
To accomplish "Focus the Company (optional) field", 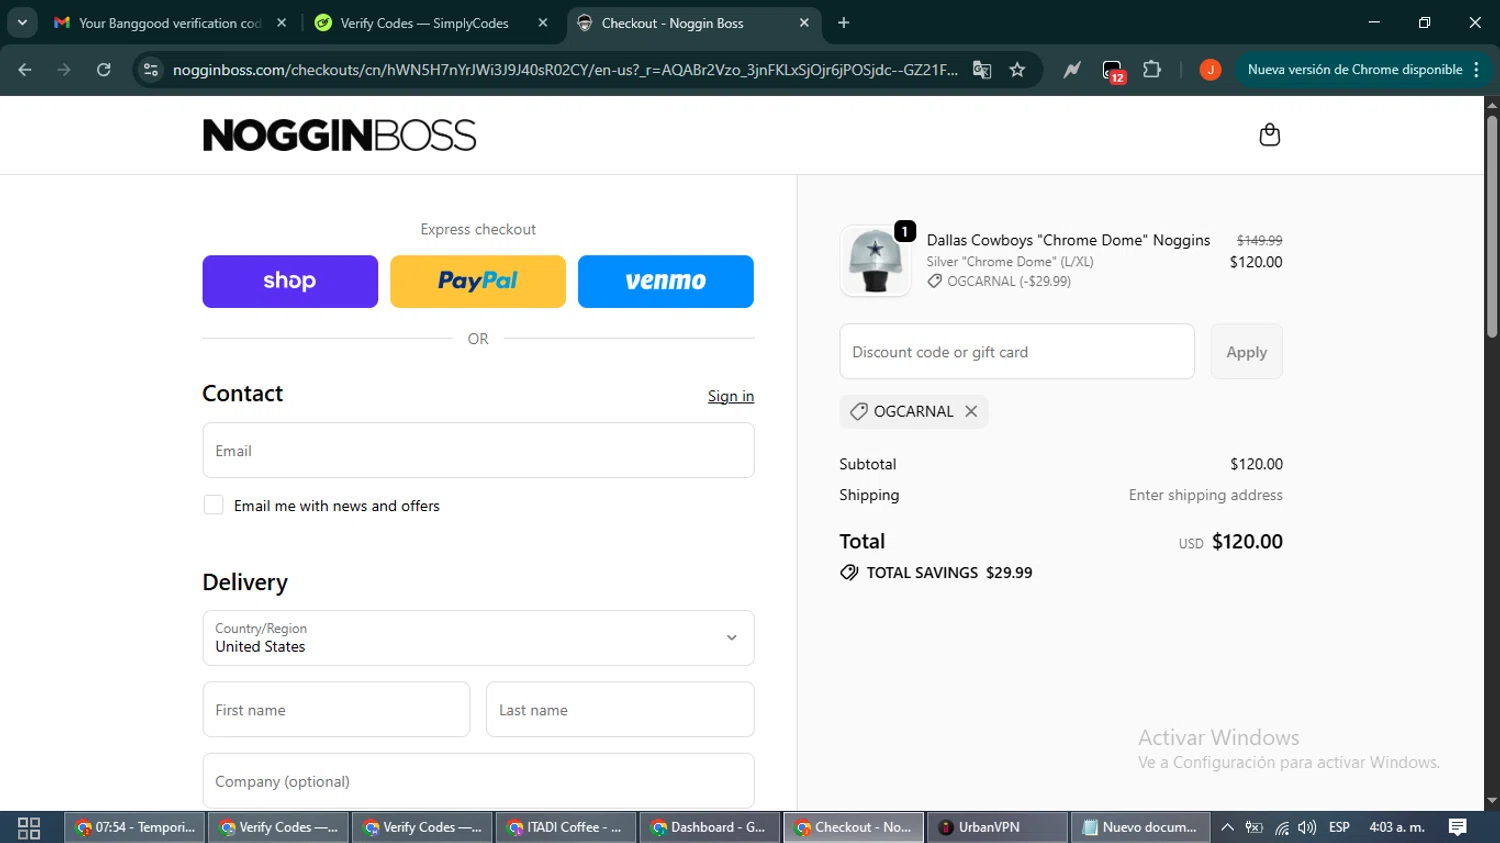I will coord(478,781).
